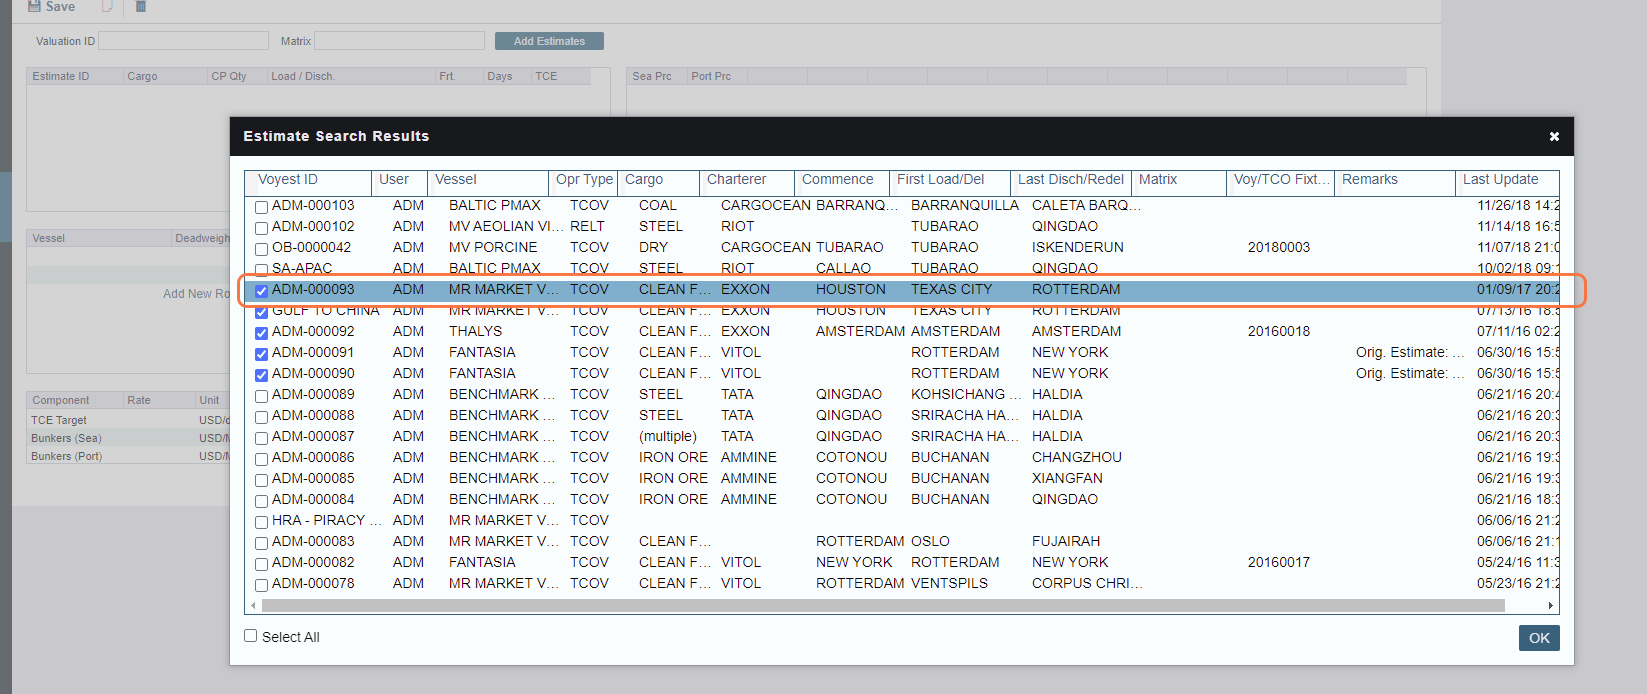
Task: Check the ADM-000103 row checkbox
Action: pos(261,207)
